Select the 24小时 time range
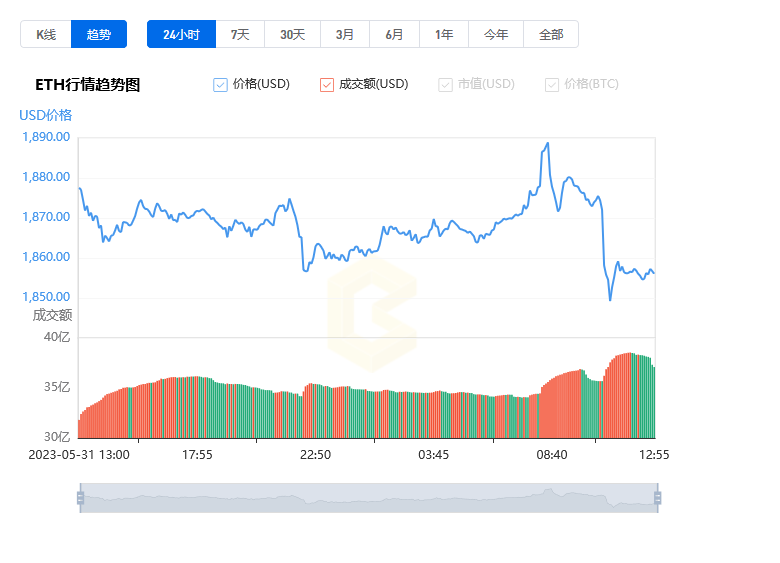 [x=182, y=34]
